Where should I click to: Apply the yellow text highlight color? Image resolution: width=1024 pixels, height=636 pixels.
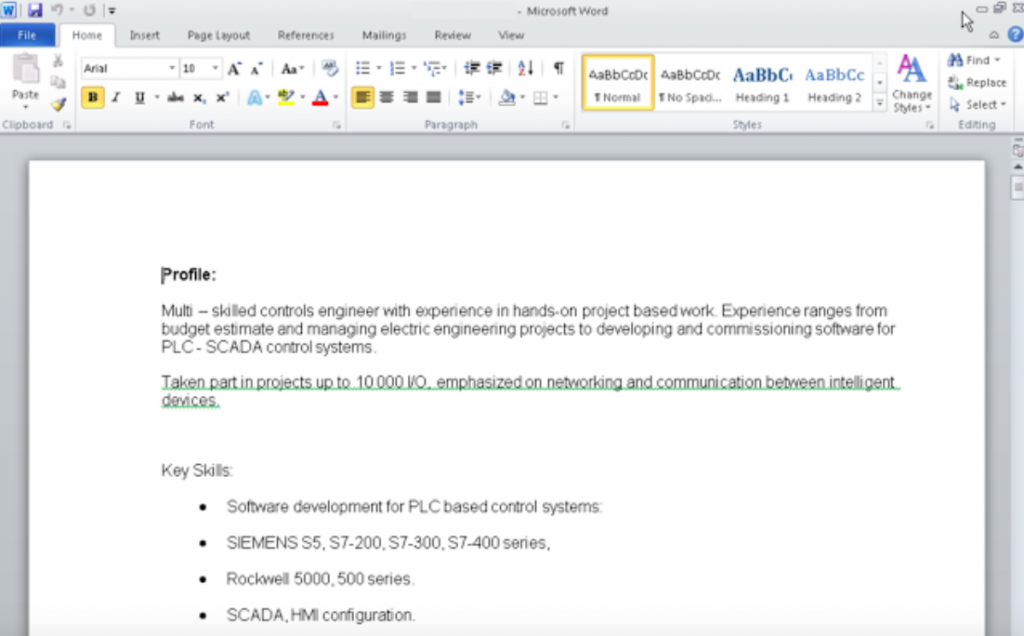click(x=286, y=98)
